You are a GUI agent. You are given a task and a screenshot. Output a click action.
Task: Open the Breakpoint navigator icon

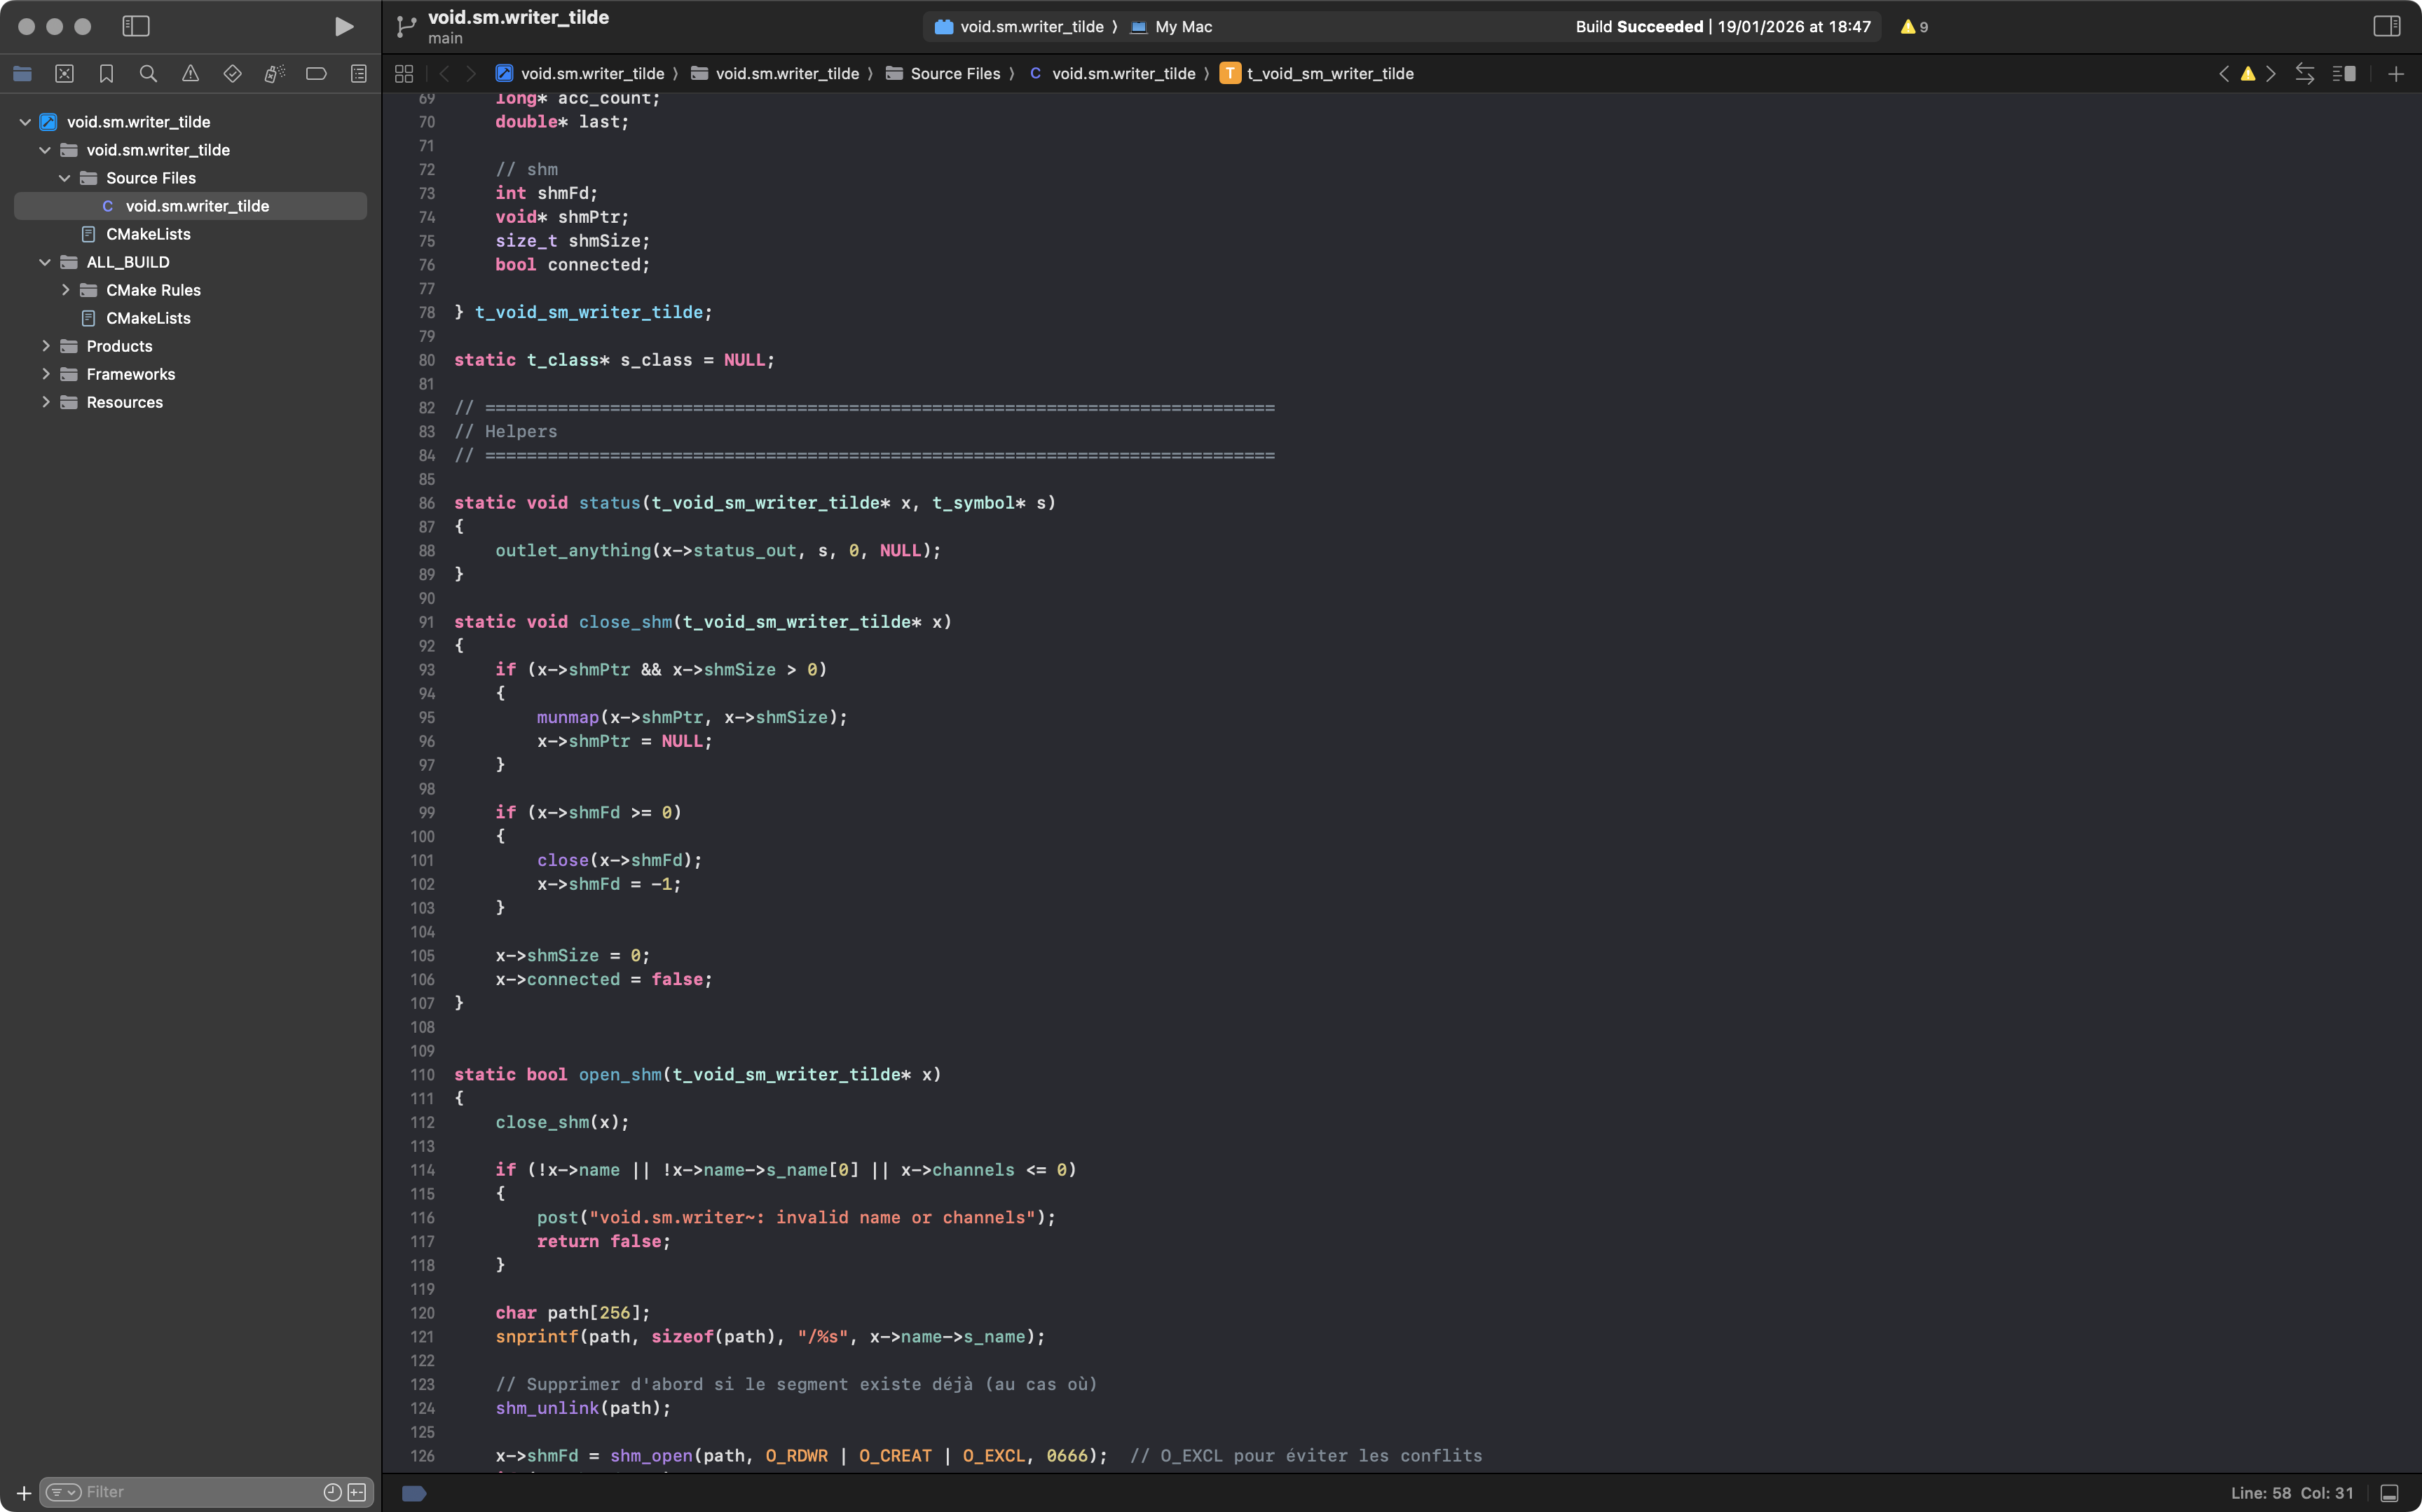(316, 74)
